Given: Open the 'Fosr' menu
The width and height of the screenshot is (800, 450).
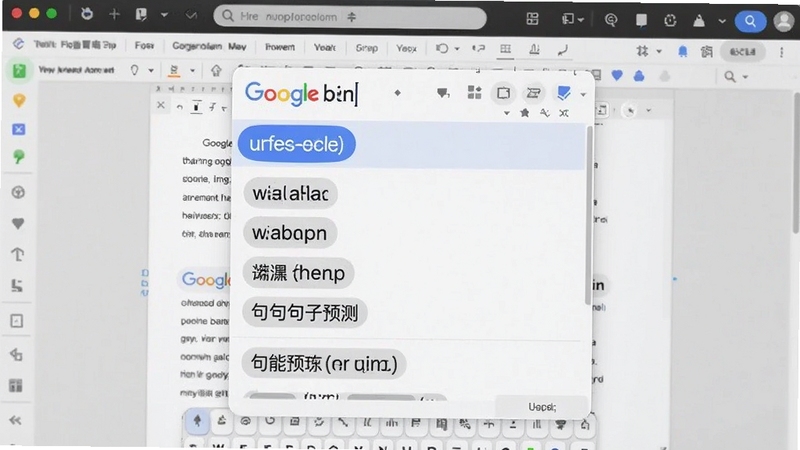Looking at the screenshot, I should click(144, 46).
